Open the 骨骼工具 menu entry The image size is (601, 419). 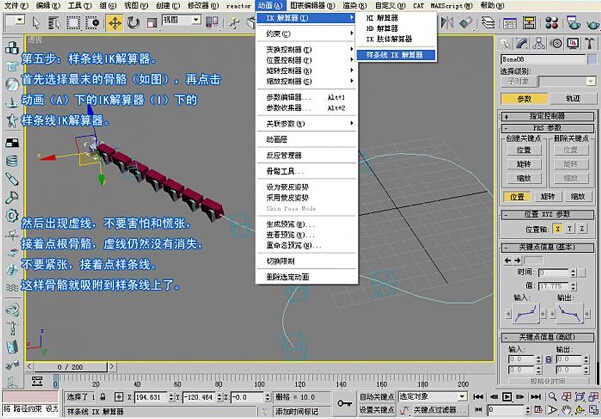307,171
